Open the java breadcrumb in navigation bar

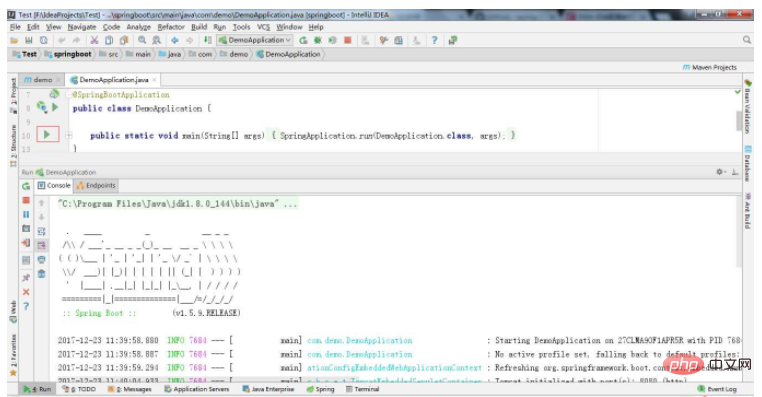coord(170,54)
